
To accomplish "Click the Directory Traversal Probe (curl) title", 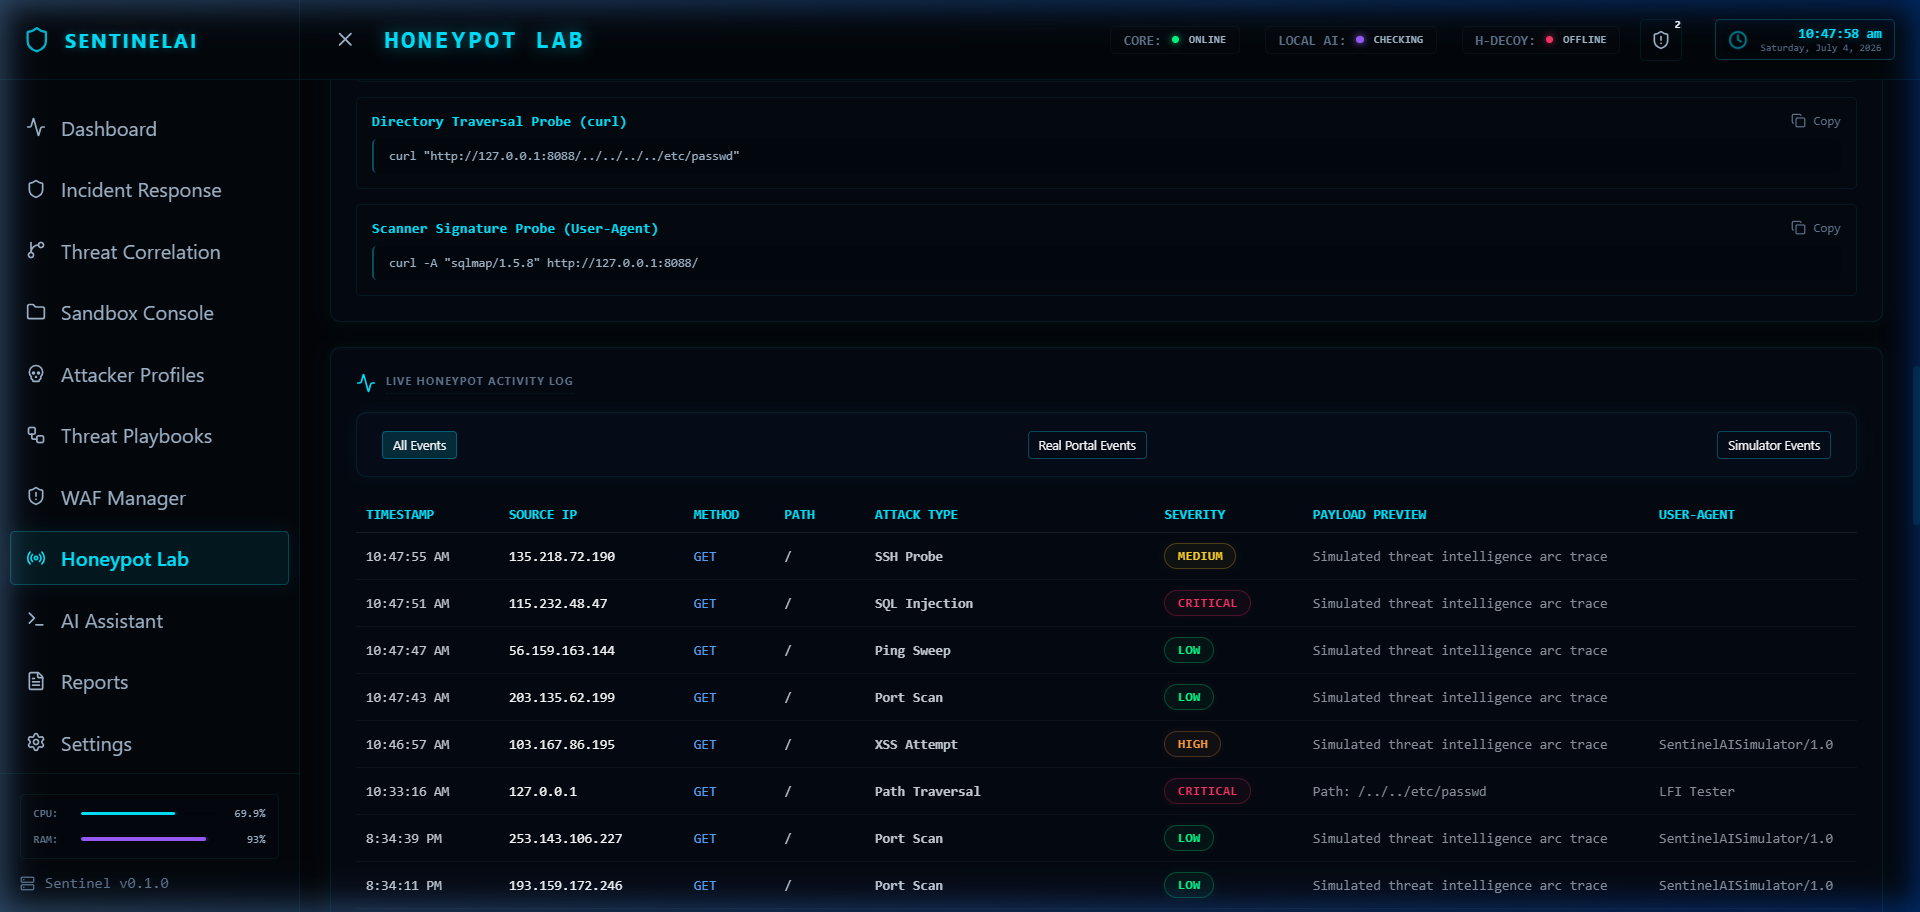I will [x=499, y=121].
